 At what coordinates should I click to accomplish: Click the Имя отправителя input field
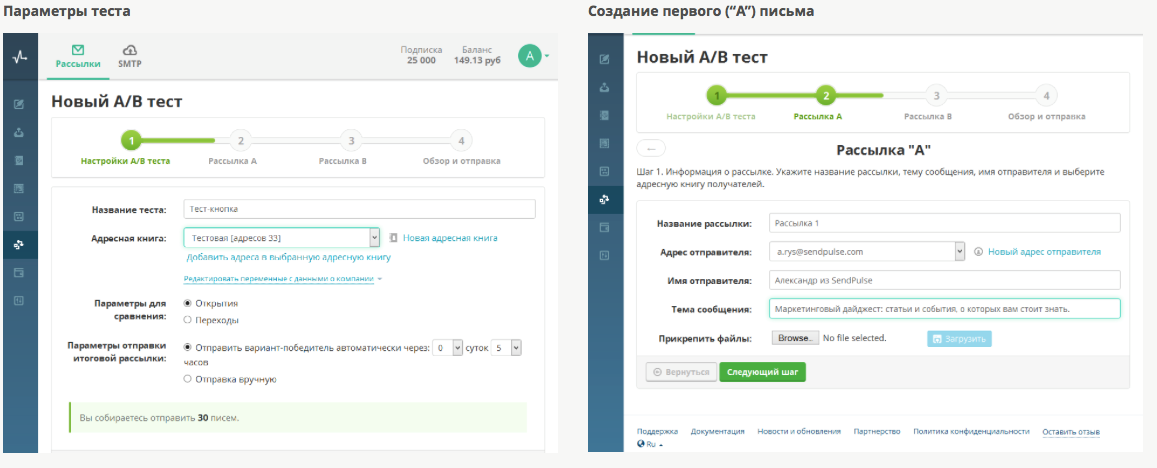944,281
